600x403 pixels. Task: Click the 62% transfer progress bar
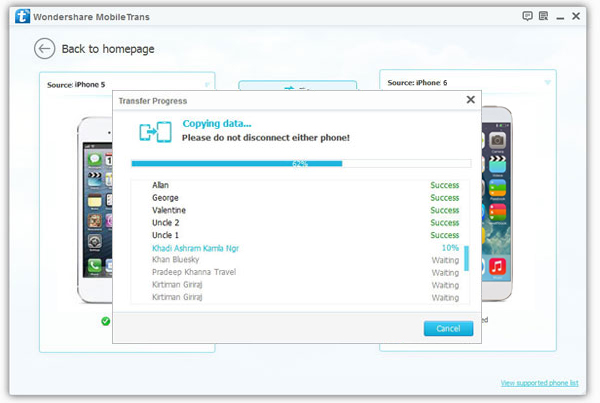(x=301, y=164)
